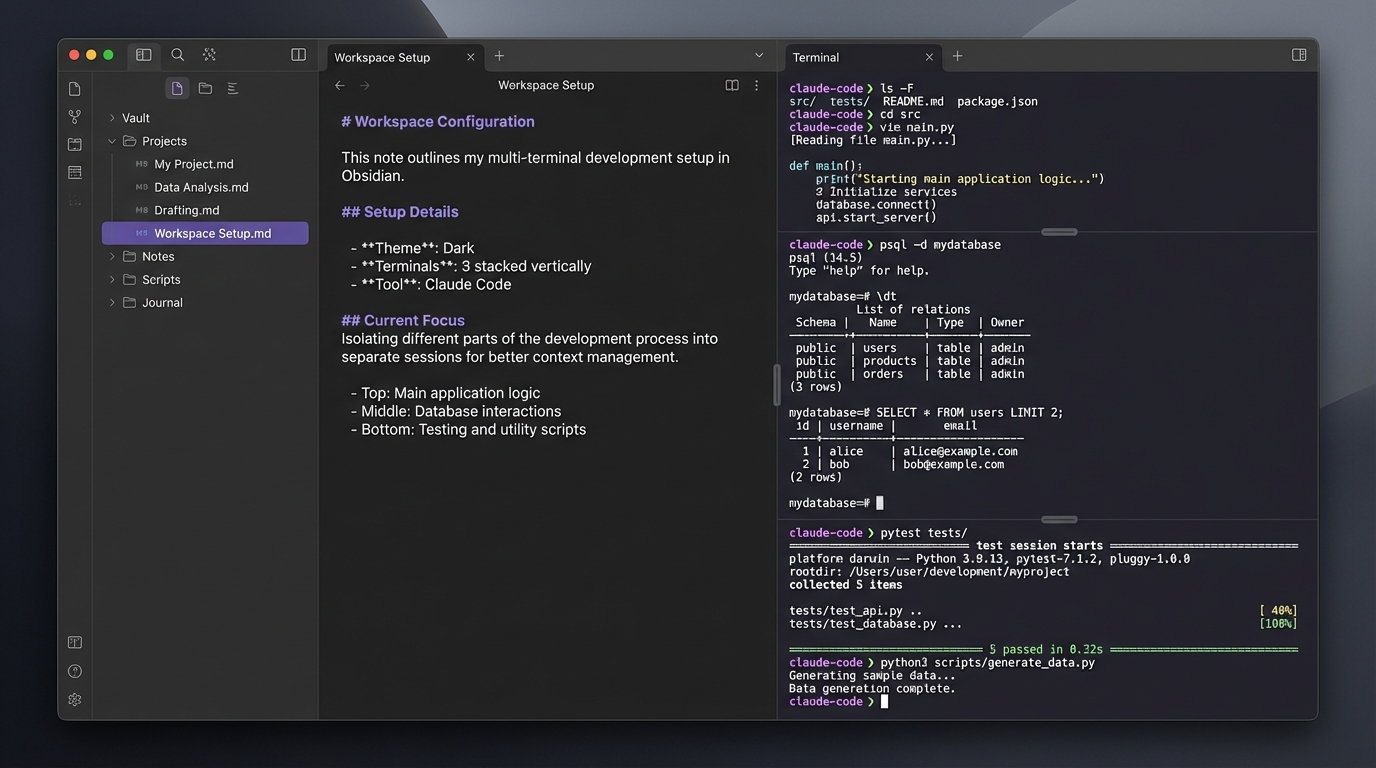This screenshot has width=1376, height=768.
Task: Switch note to reading view book icon
Action: [x=732, y=86]
